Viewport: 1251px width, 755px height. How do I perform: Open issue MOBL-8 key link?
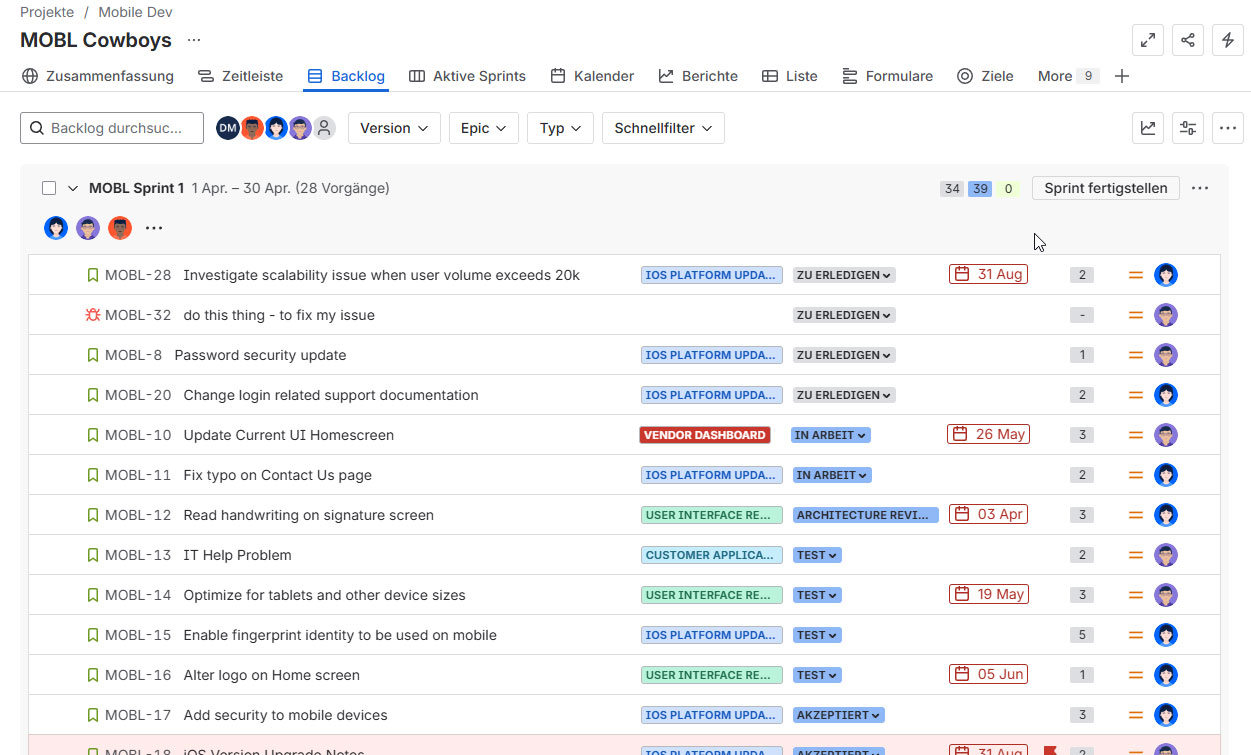(133, 355)
